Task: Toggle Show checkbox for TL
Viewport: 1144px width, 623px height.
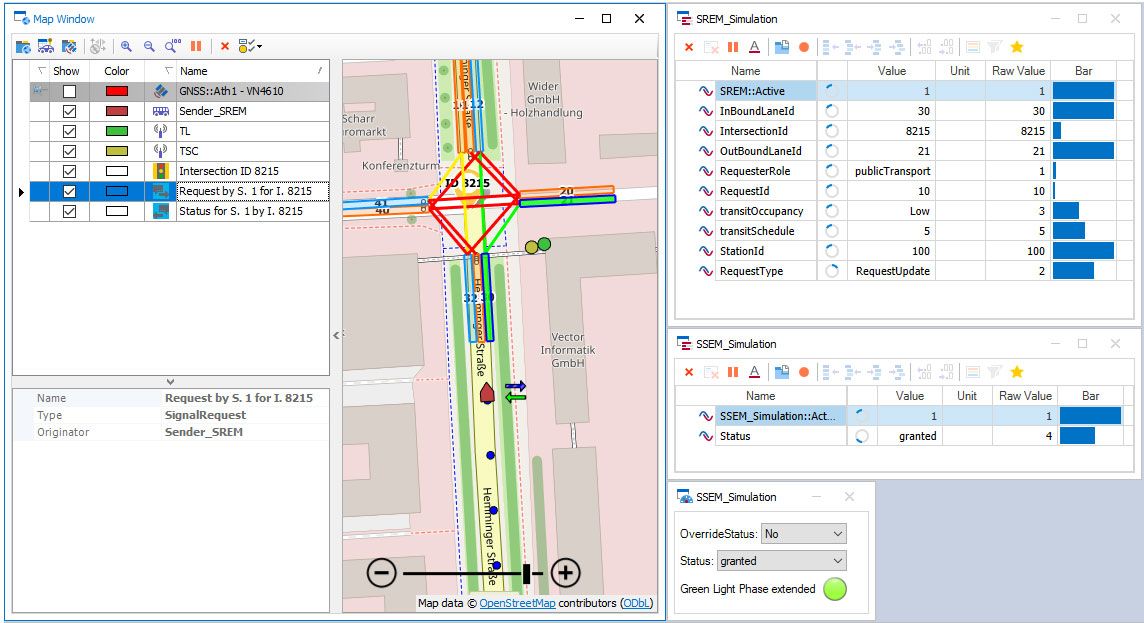Action: [x=69, y=131]
